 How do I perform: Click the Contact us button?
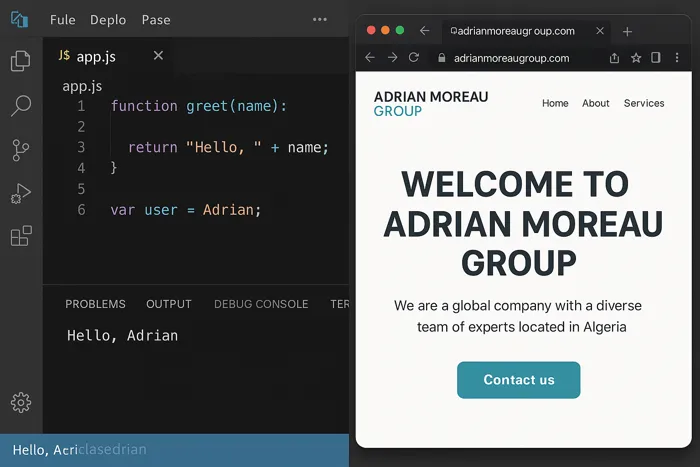518,380
